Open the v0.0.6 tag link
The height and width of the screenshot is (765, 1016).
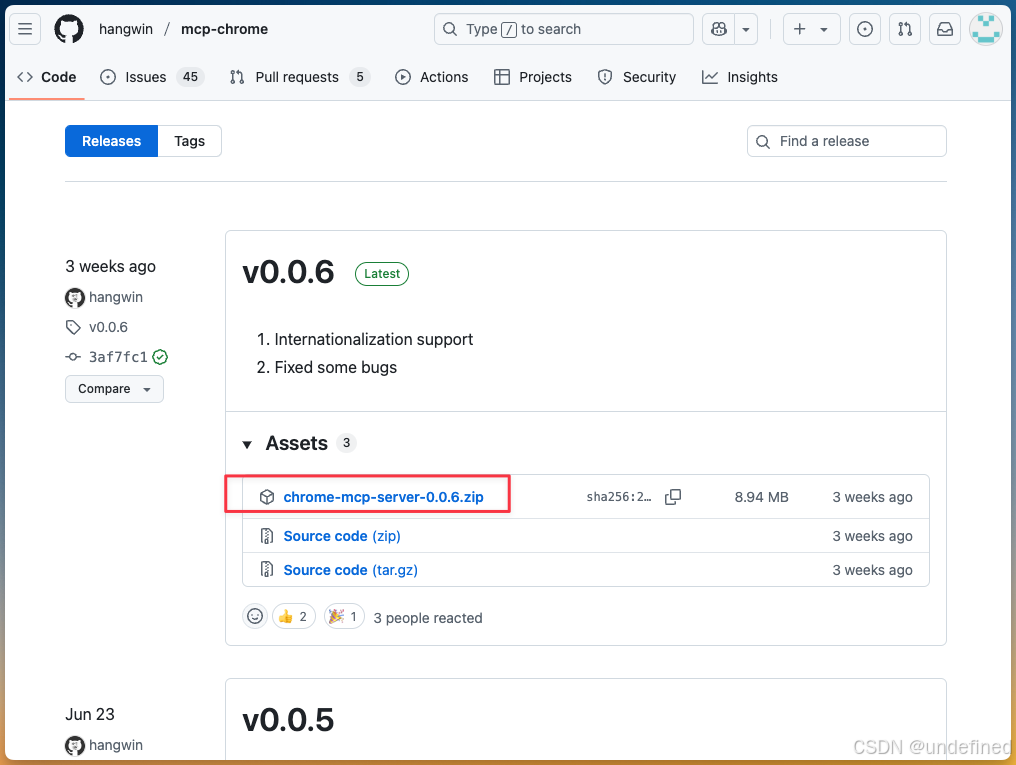(108, 327)
